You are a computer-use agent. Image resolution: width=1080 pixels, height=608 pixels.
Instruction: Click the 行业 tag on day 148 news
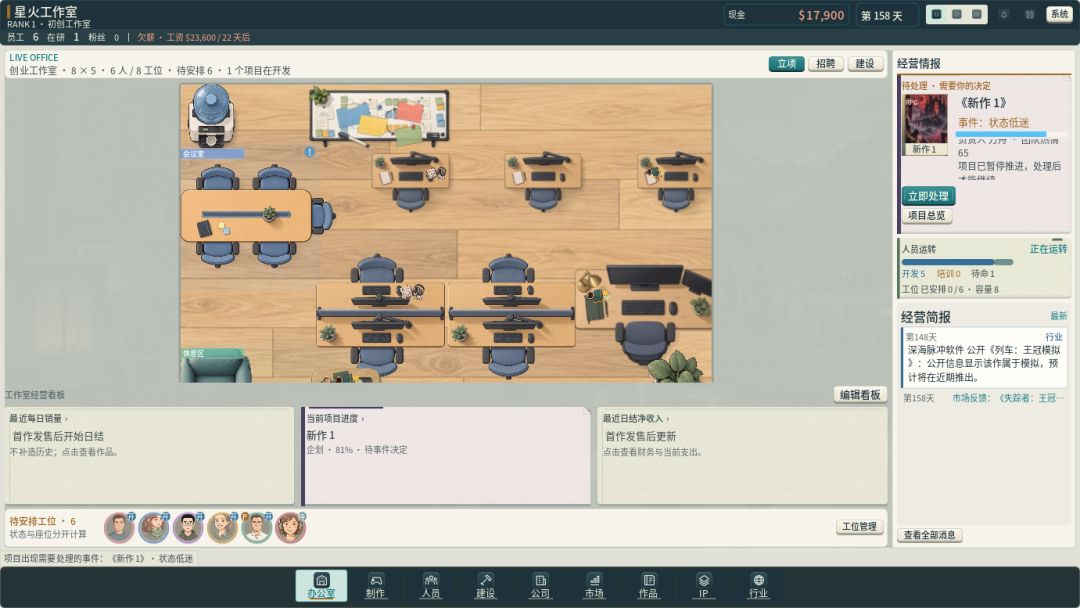click(1053, 337)
